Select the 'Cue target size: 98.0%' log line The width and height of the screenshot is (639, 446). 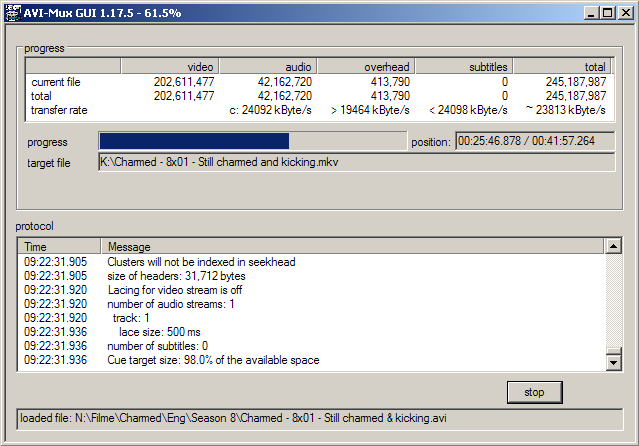tap(213, 360)
